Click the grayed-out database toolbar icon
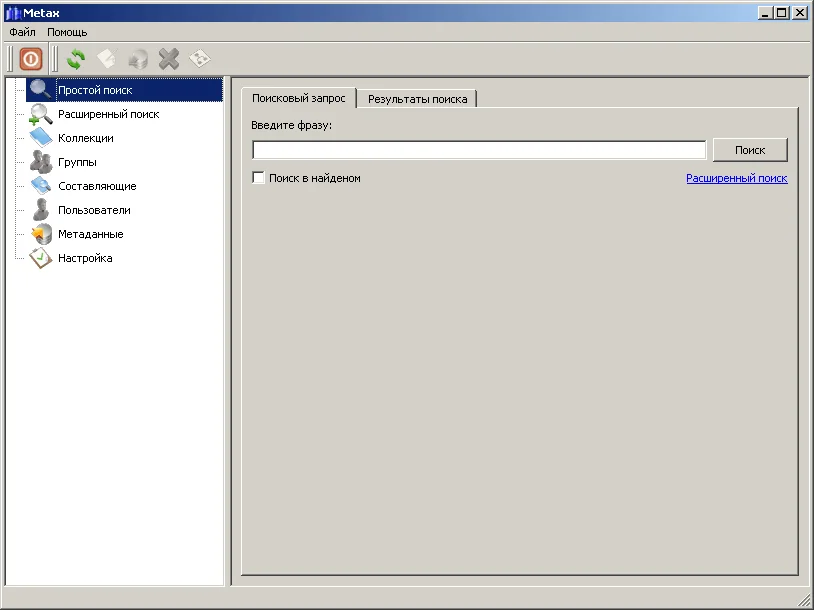Screen dimensions: 814x610 tap(138, 59)
